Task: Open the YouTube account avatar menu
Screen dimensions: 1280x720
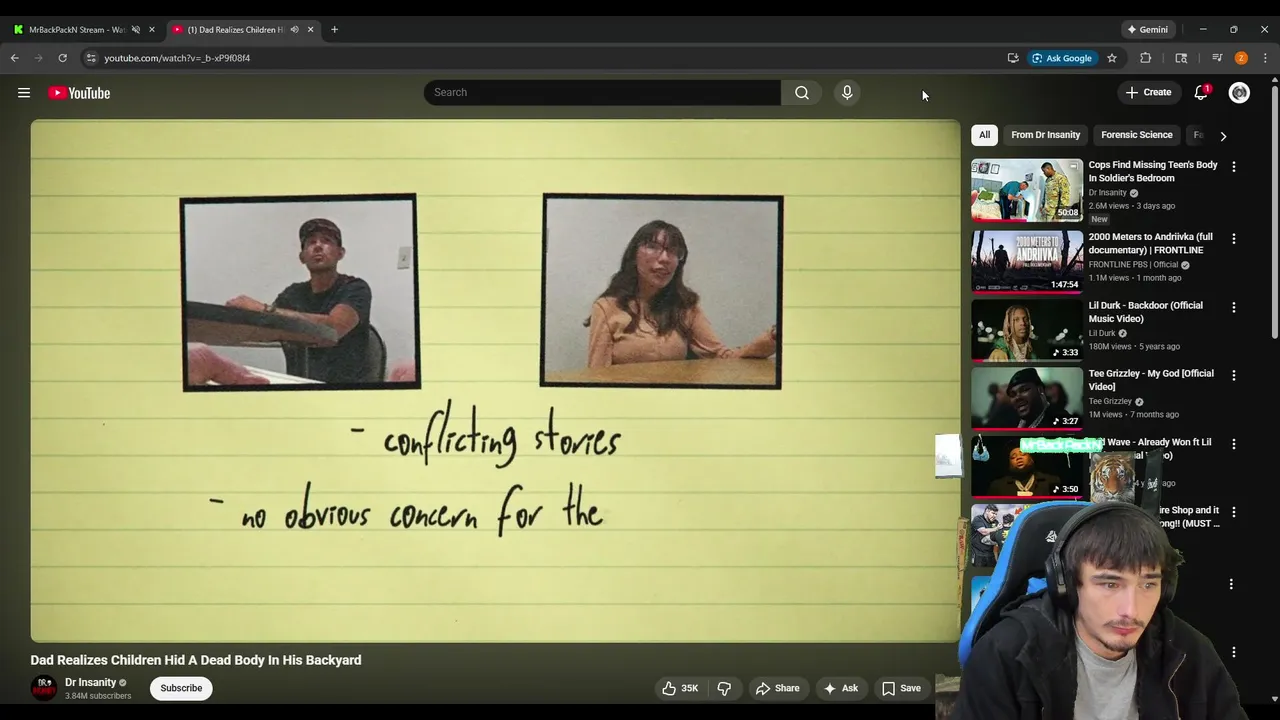Action: click(x=1239, y=93)
